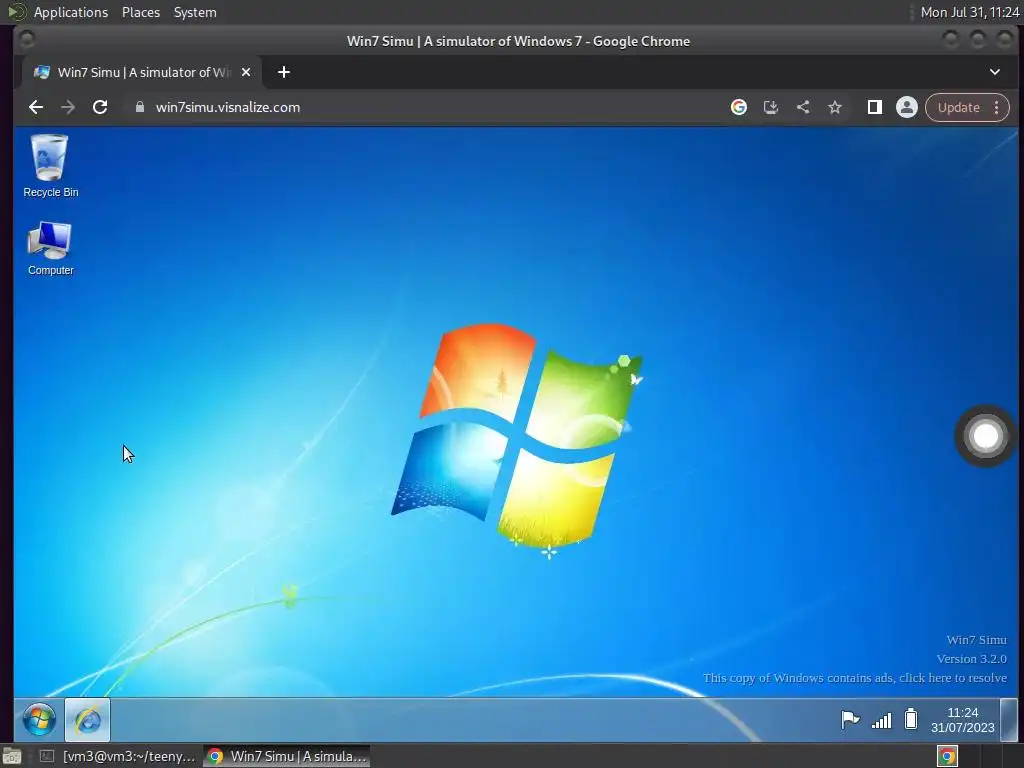Reload the page in Chrome
This screenshot has height=768, width=1024.
click(x=100, y=107)
